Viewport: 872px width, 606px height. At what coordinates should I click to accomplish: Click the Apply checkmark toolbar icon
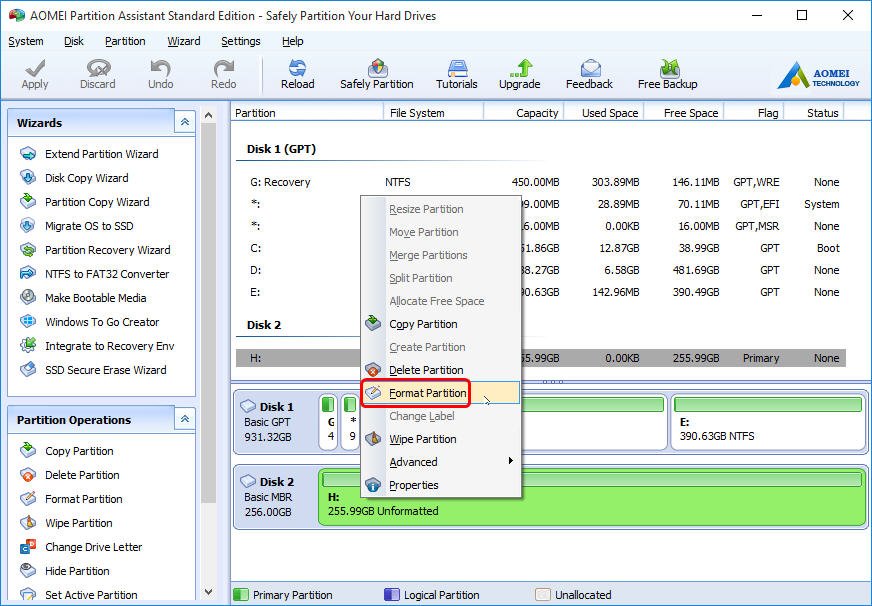click(34, 74)
